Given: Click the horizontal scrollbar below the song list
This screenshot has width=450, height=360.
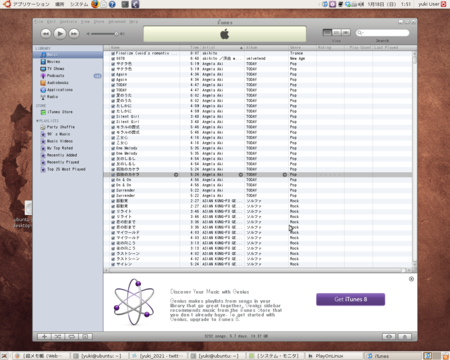Looking at the screenshot, I should tap(257, 270).
